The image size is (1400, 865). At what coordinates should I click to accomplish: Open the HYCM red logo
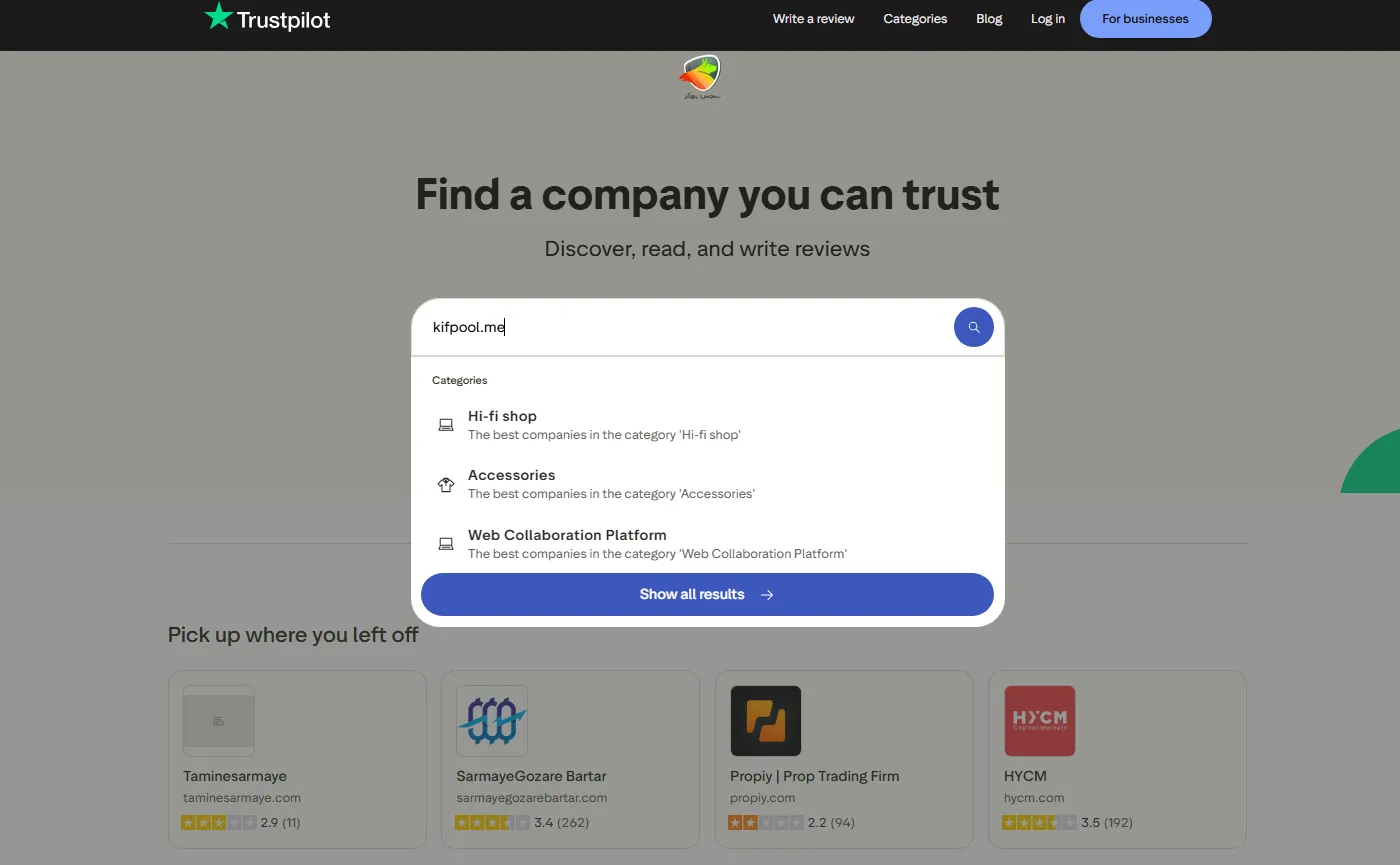coord(1039,721)
